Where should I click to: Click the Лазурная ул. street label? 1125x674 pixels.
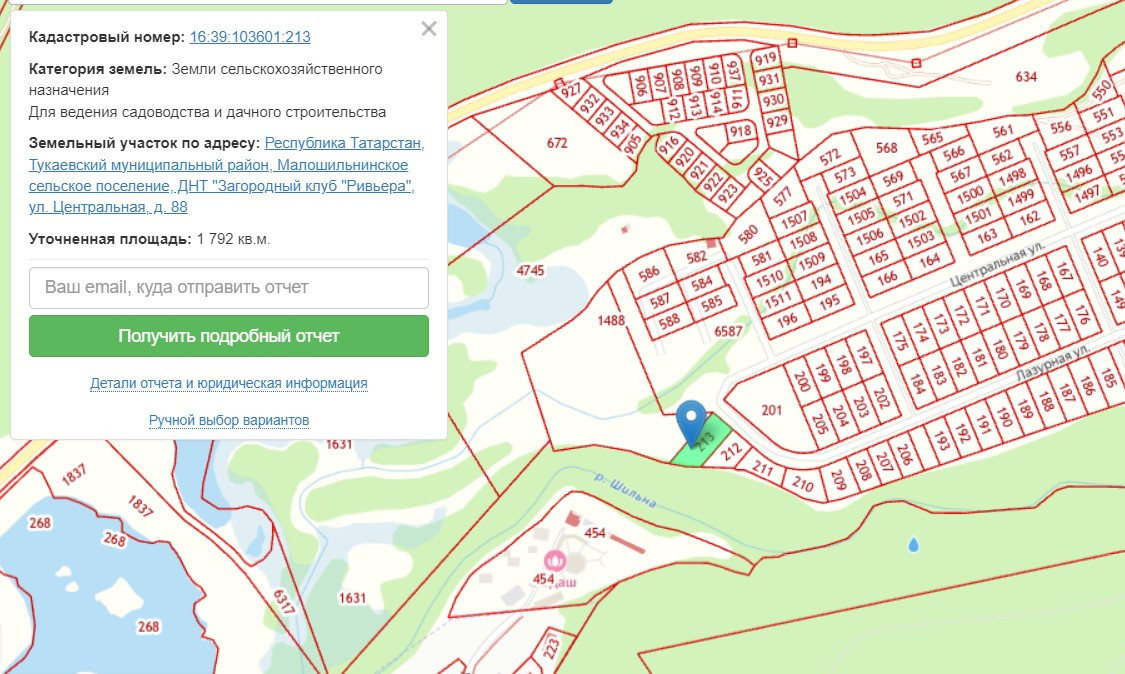1053,362
